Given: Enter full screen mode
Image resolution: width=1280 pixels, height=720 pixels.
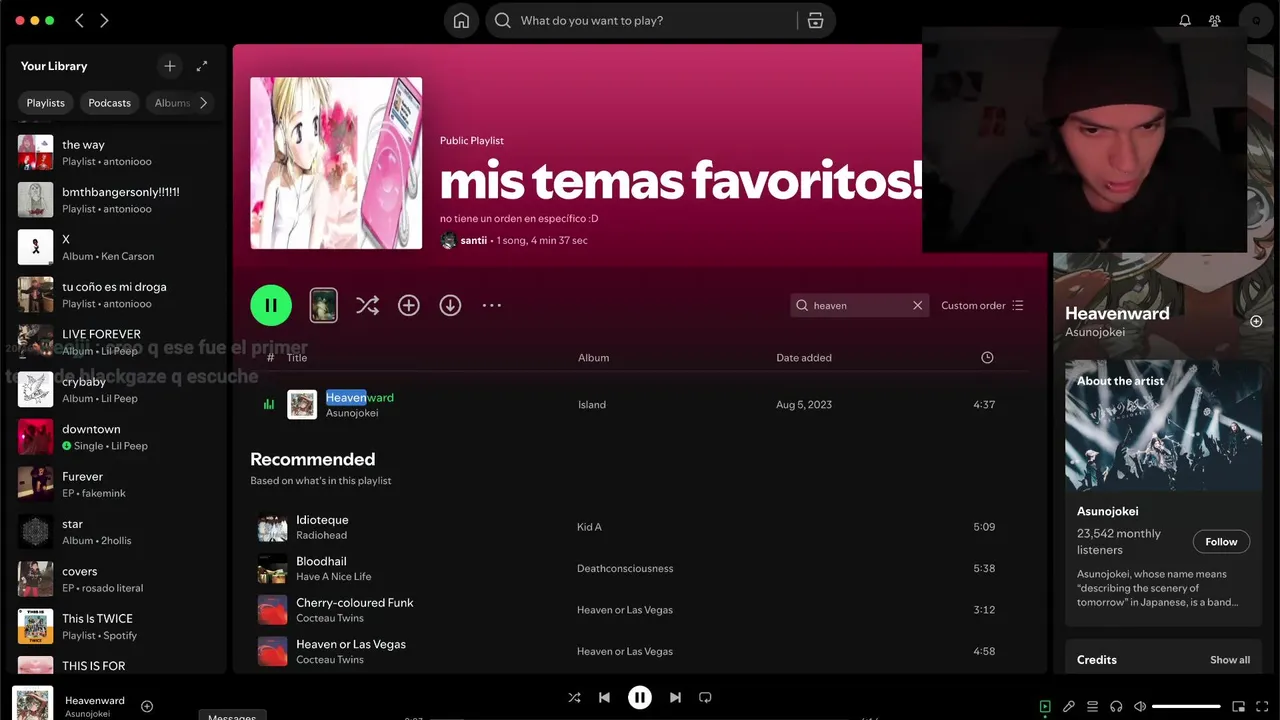Looking at the screenshot, I should click(x=1262, y=706).
